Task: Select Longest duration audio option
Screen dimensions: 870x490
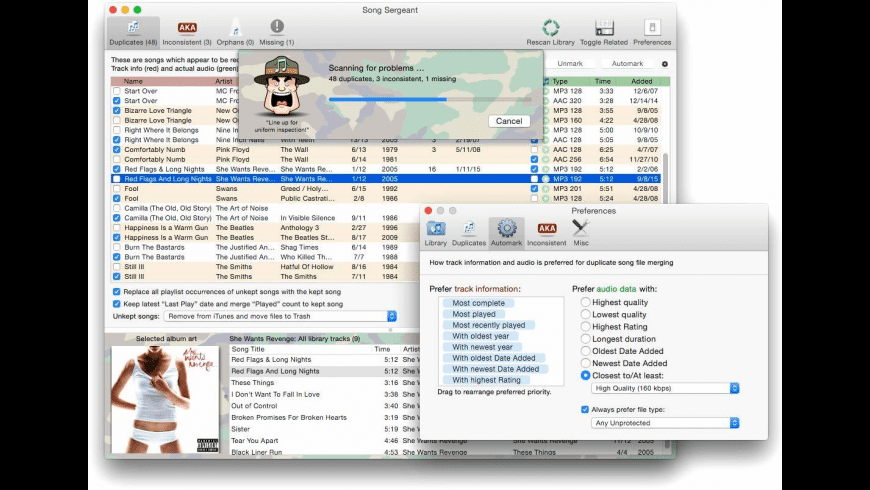Action: [x=585, y=339]
